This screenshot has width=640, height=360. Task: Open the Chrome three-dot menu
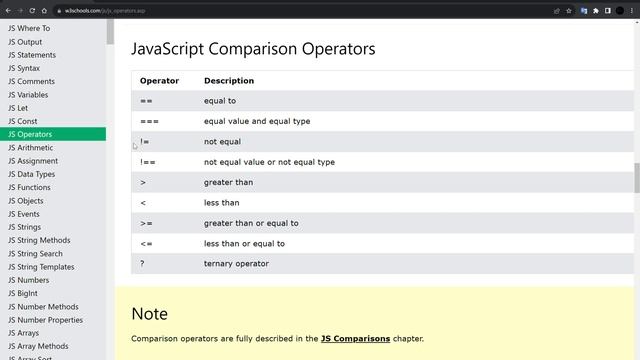(631, 11)
